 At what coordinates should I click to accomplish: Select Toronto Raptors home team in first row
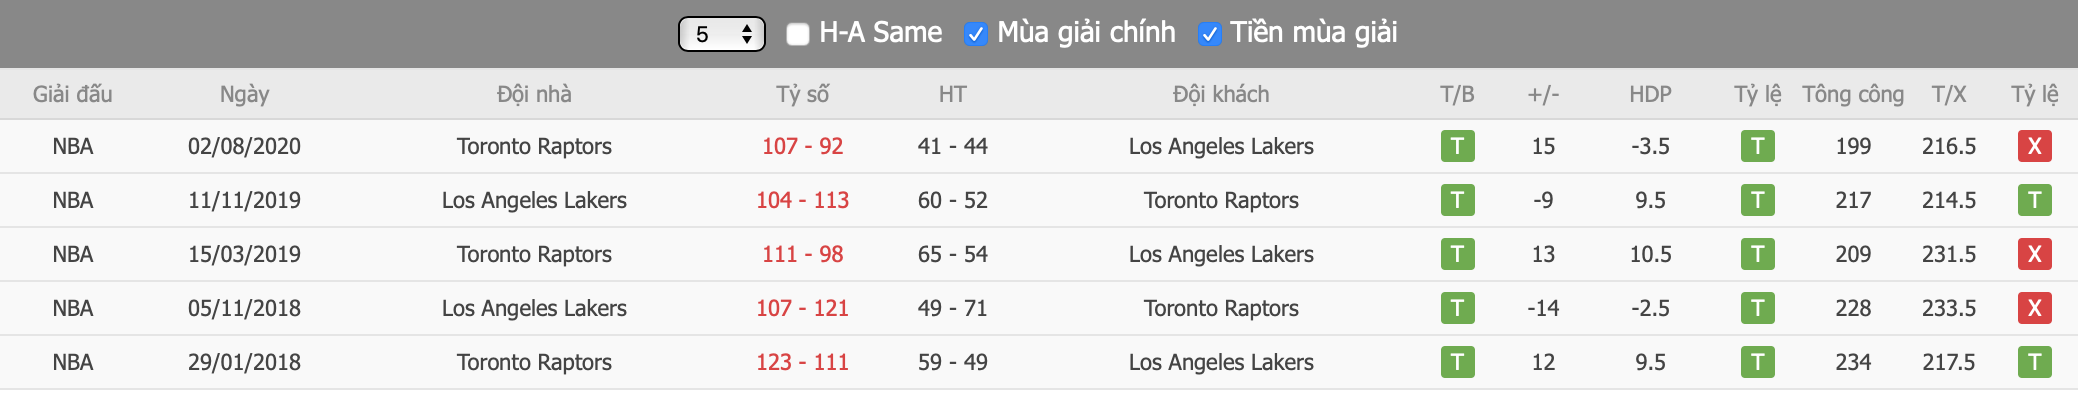pyautogui.click(x=534, y=146)
